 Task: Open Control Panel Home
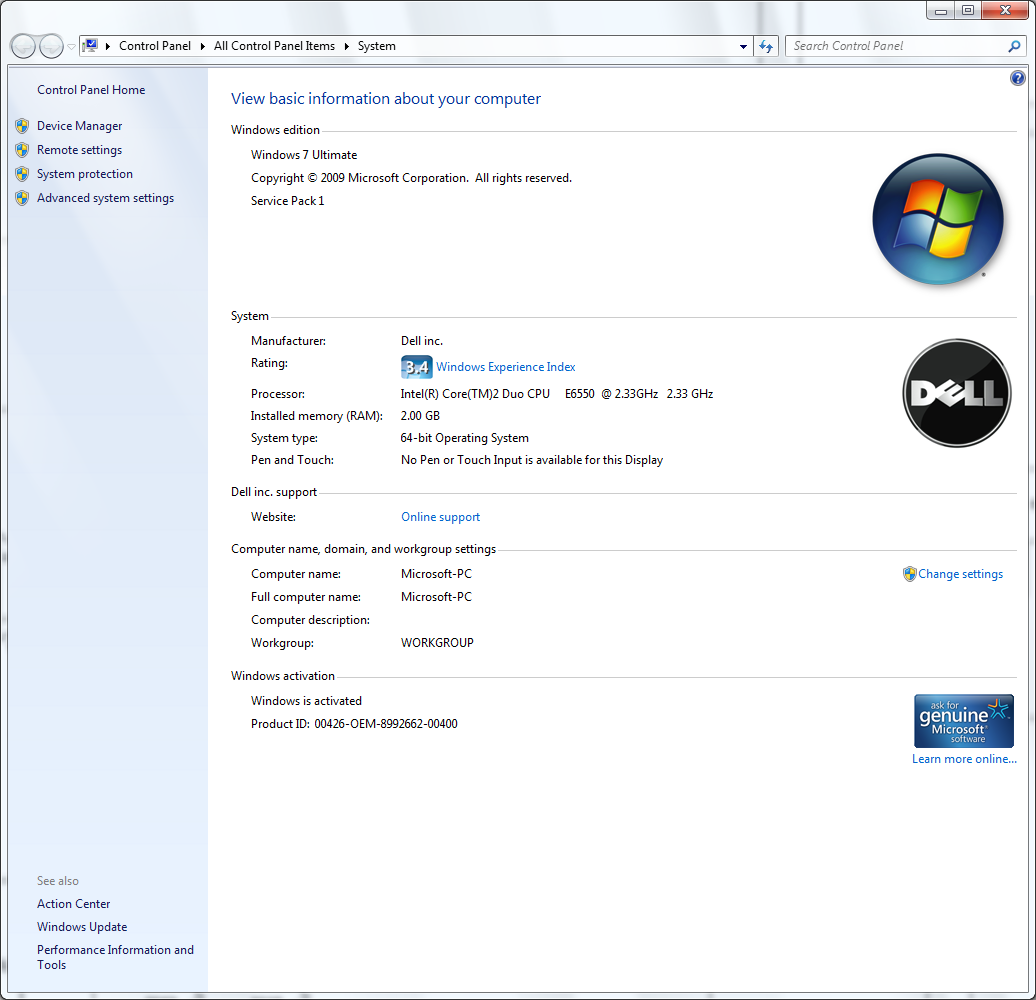coord(91,90)
